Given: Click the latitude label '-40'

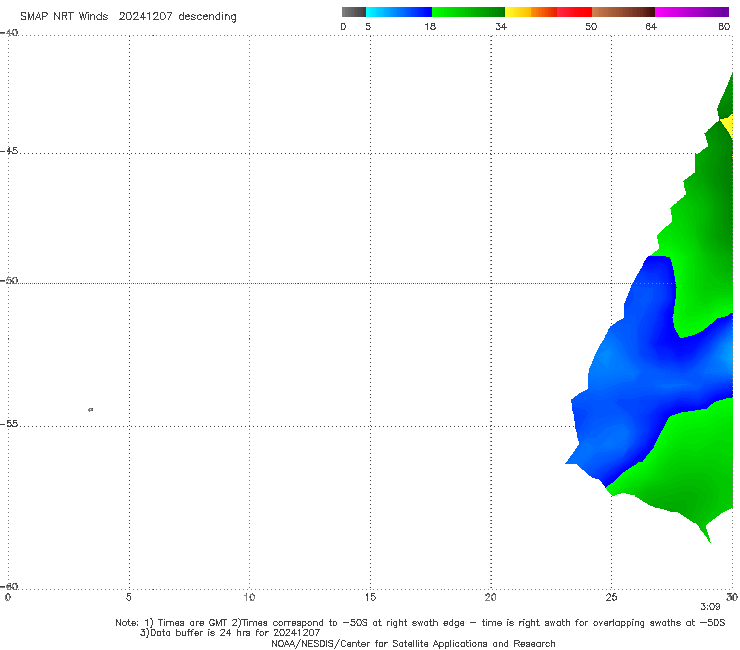Looking at the screenshot, I should 9,33.
